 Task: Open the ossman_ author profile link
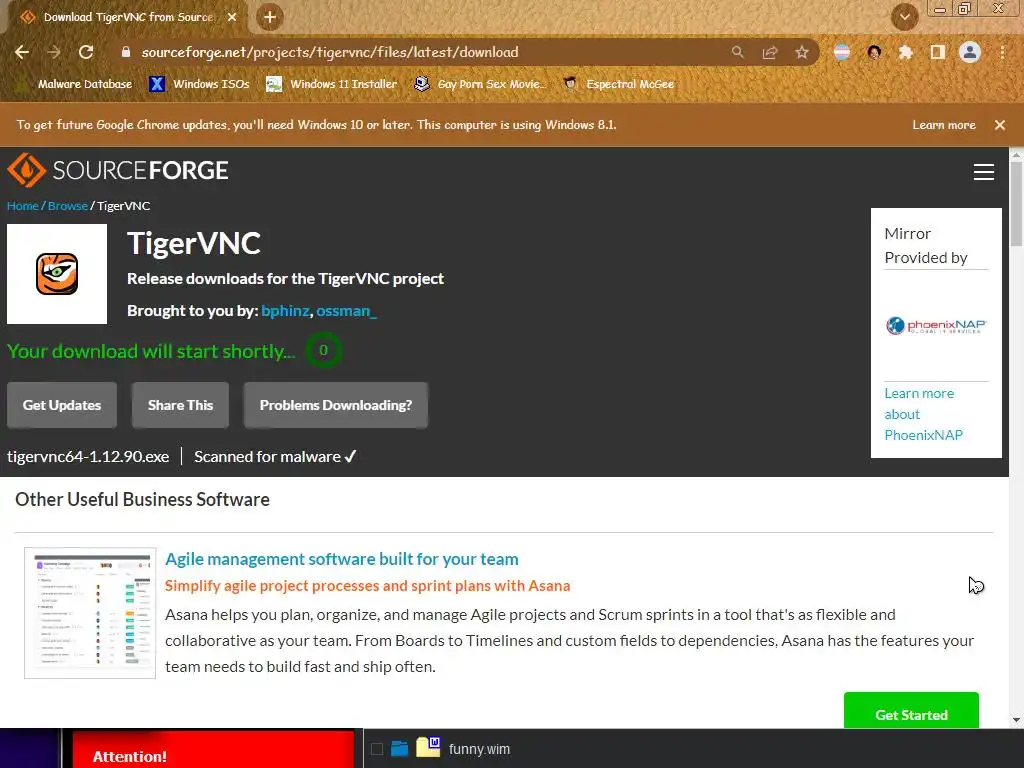[347, 311]
